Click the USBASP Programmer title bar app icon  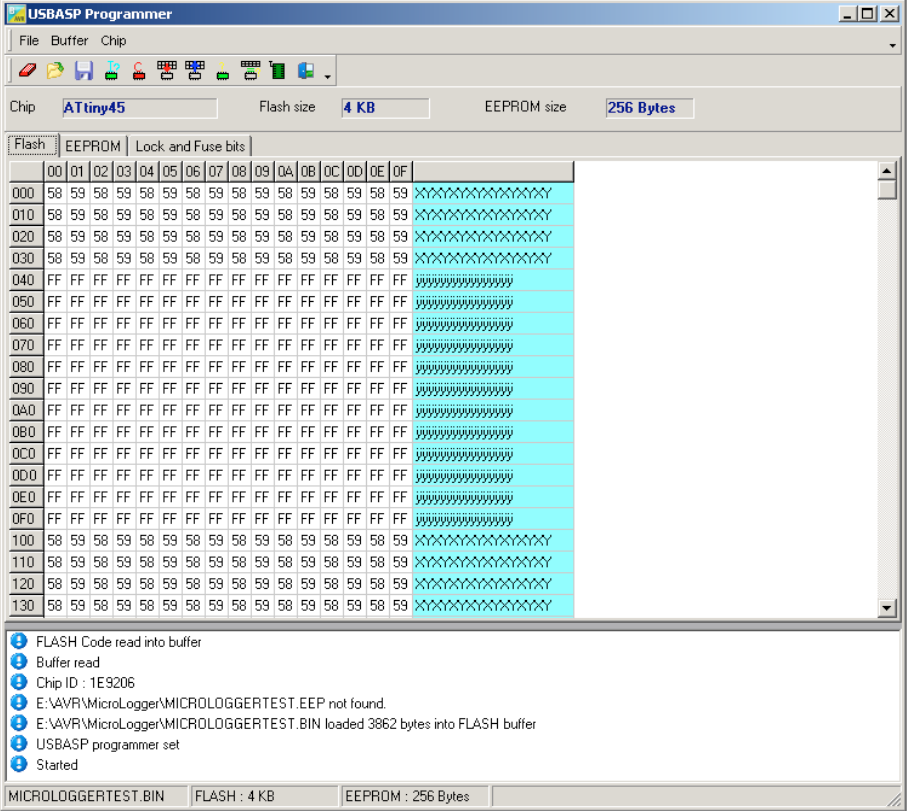(x=16, y=14)
